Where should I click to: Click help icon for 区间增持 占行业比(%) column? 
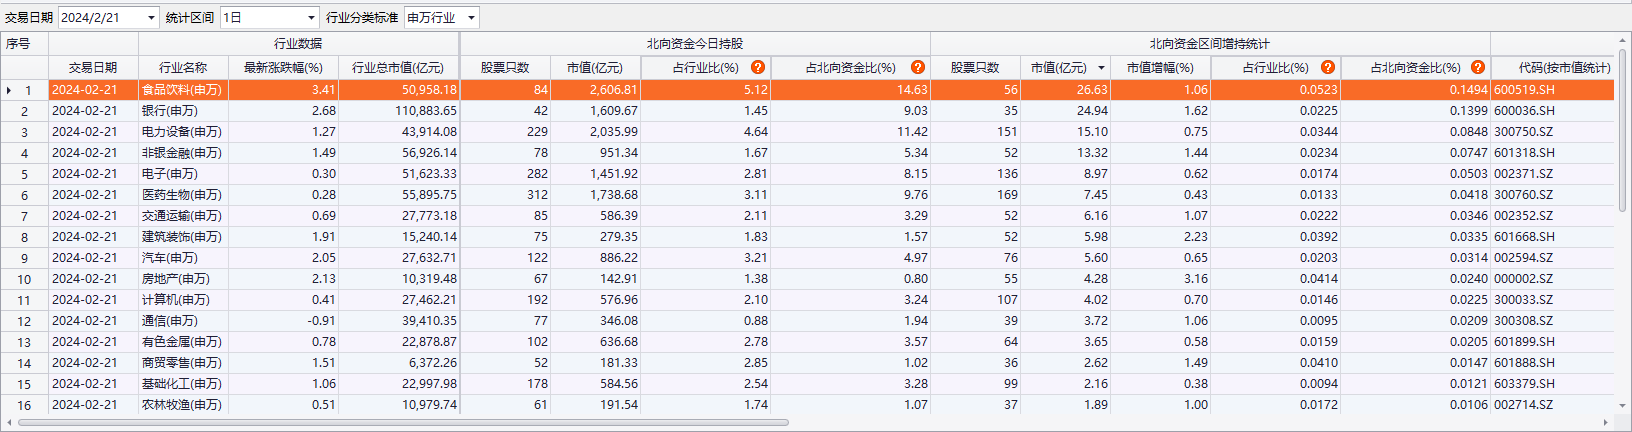coord(1328,67)
